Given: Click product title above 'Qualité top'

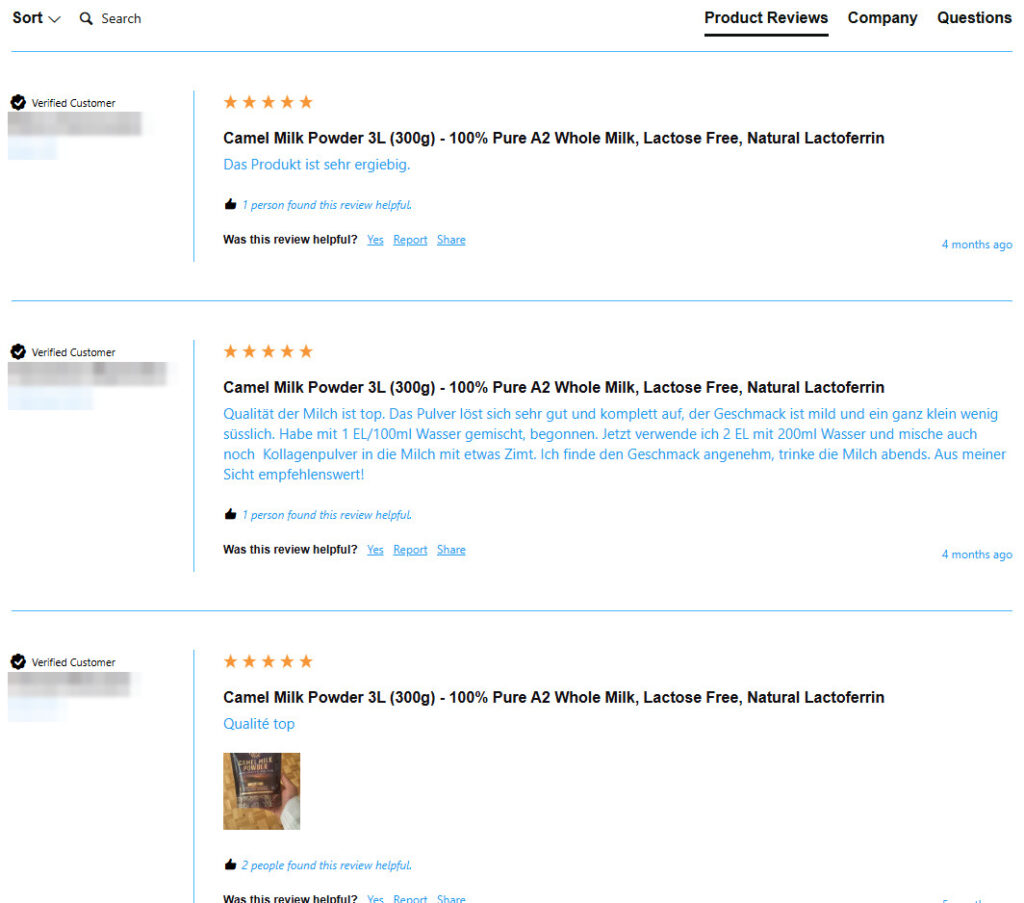Looking at the screenshot, I should tap(554, 697).
